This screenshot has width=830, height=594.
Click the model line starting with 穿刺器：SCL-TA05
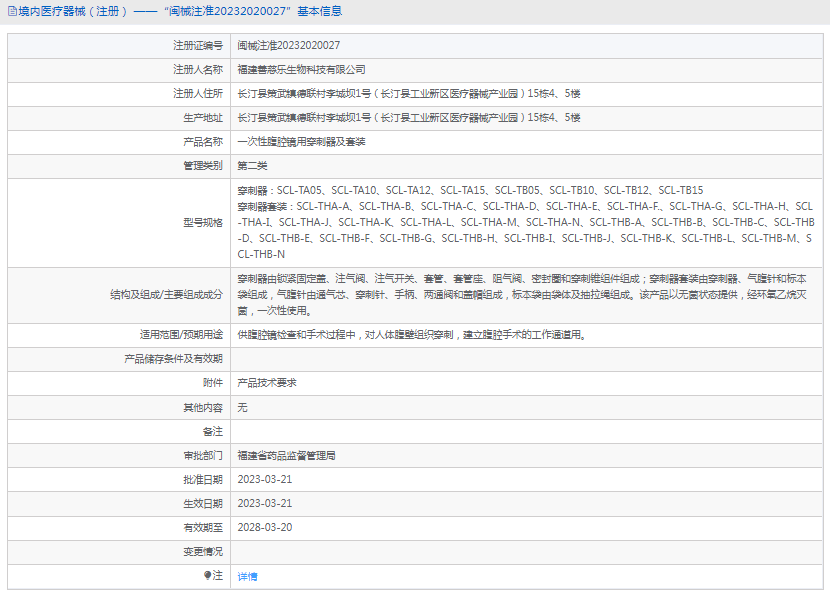coord(470,190)
